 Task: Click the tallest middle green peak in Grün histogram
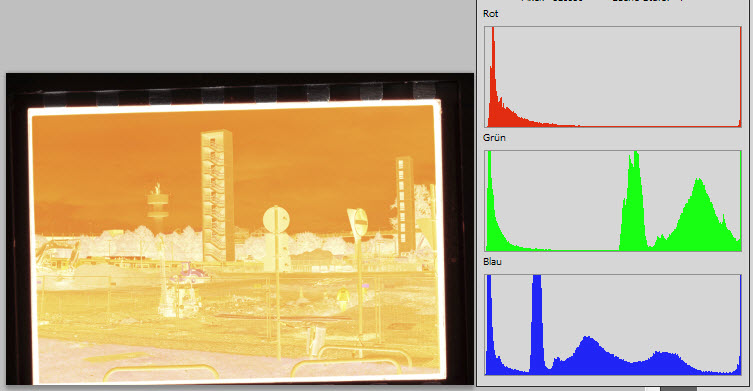(633, 199)
